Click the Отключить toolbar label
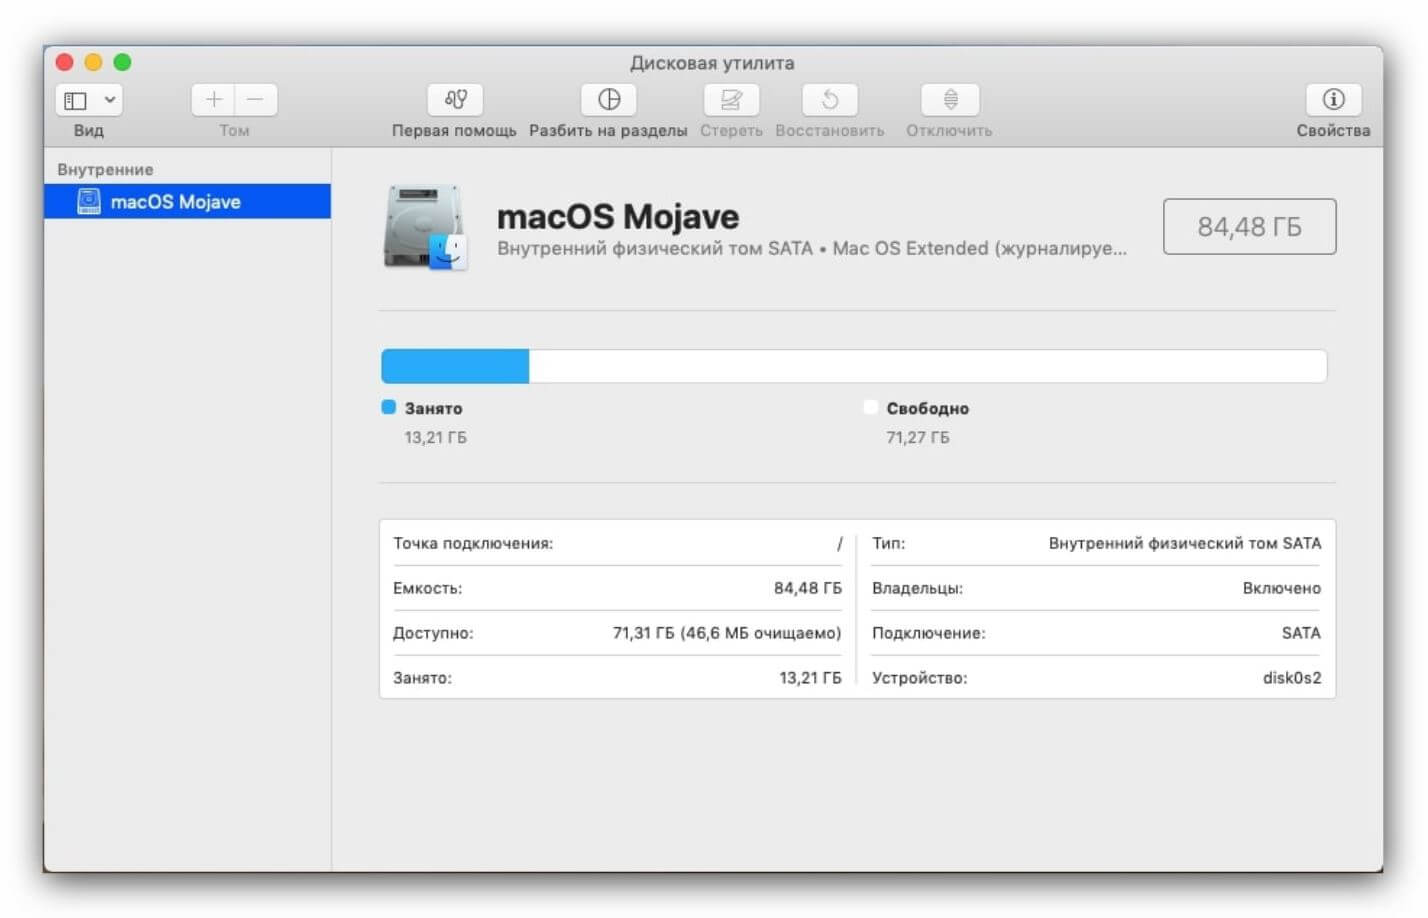The width and height of the screenshot is (1428, 918). click(x=949, y=131)
